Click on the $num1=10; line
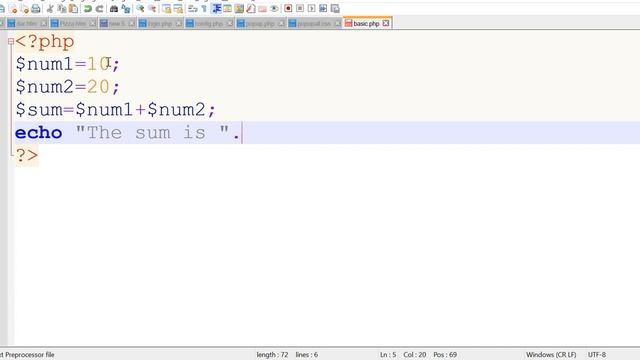Viewport: 640px width, 360px height. [68, 64]
